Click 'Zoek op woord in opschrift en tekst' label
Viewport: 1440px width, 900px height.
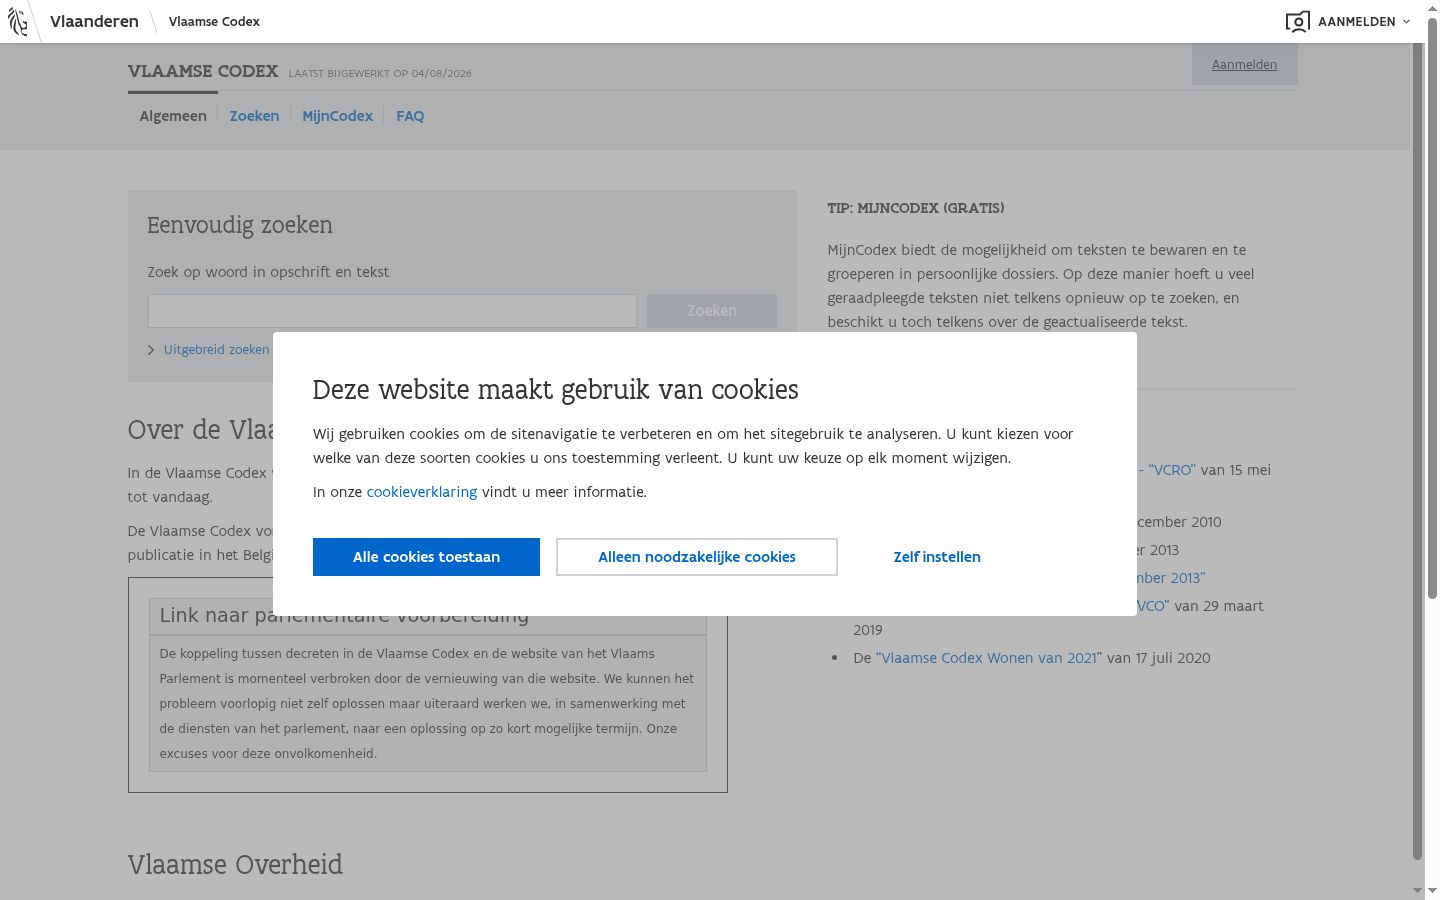[268, 272]
